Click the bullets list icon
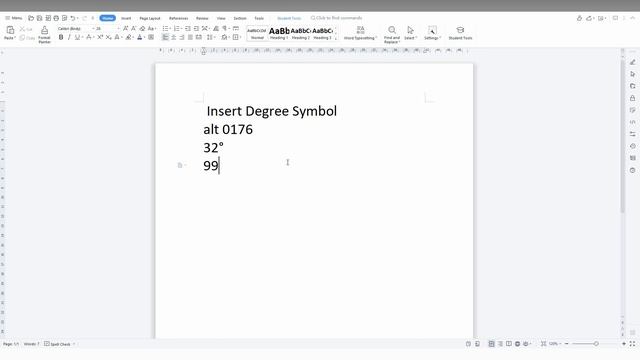640x360 pixels. point(166,29)
